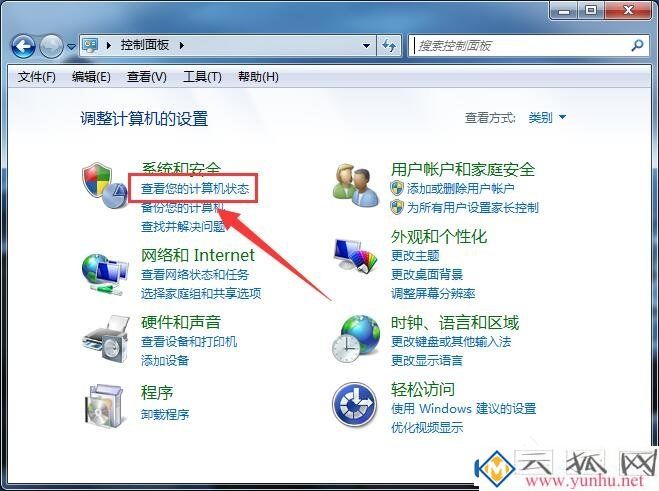This screenshot has height=491, width=659.
Task: Open the Hardware and Sound printer icon
Action: [x=105, y=339]
